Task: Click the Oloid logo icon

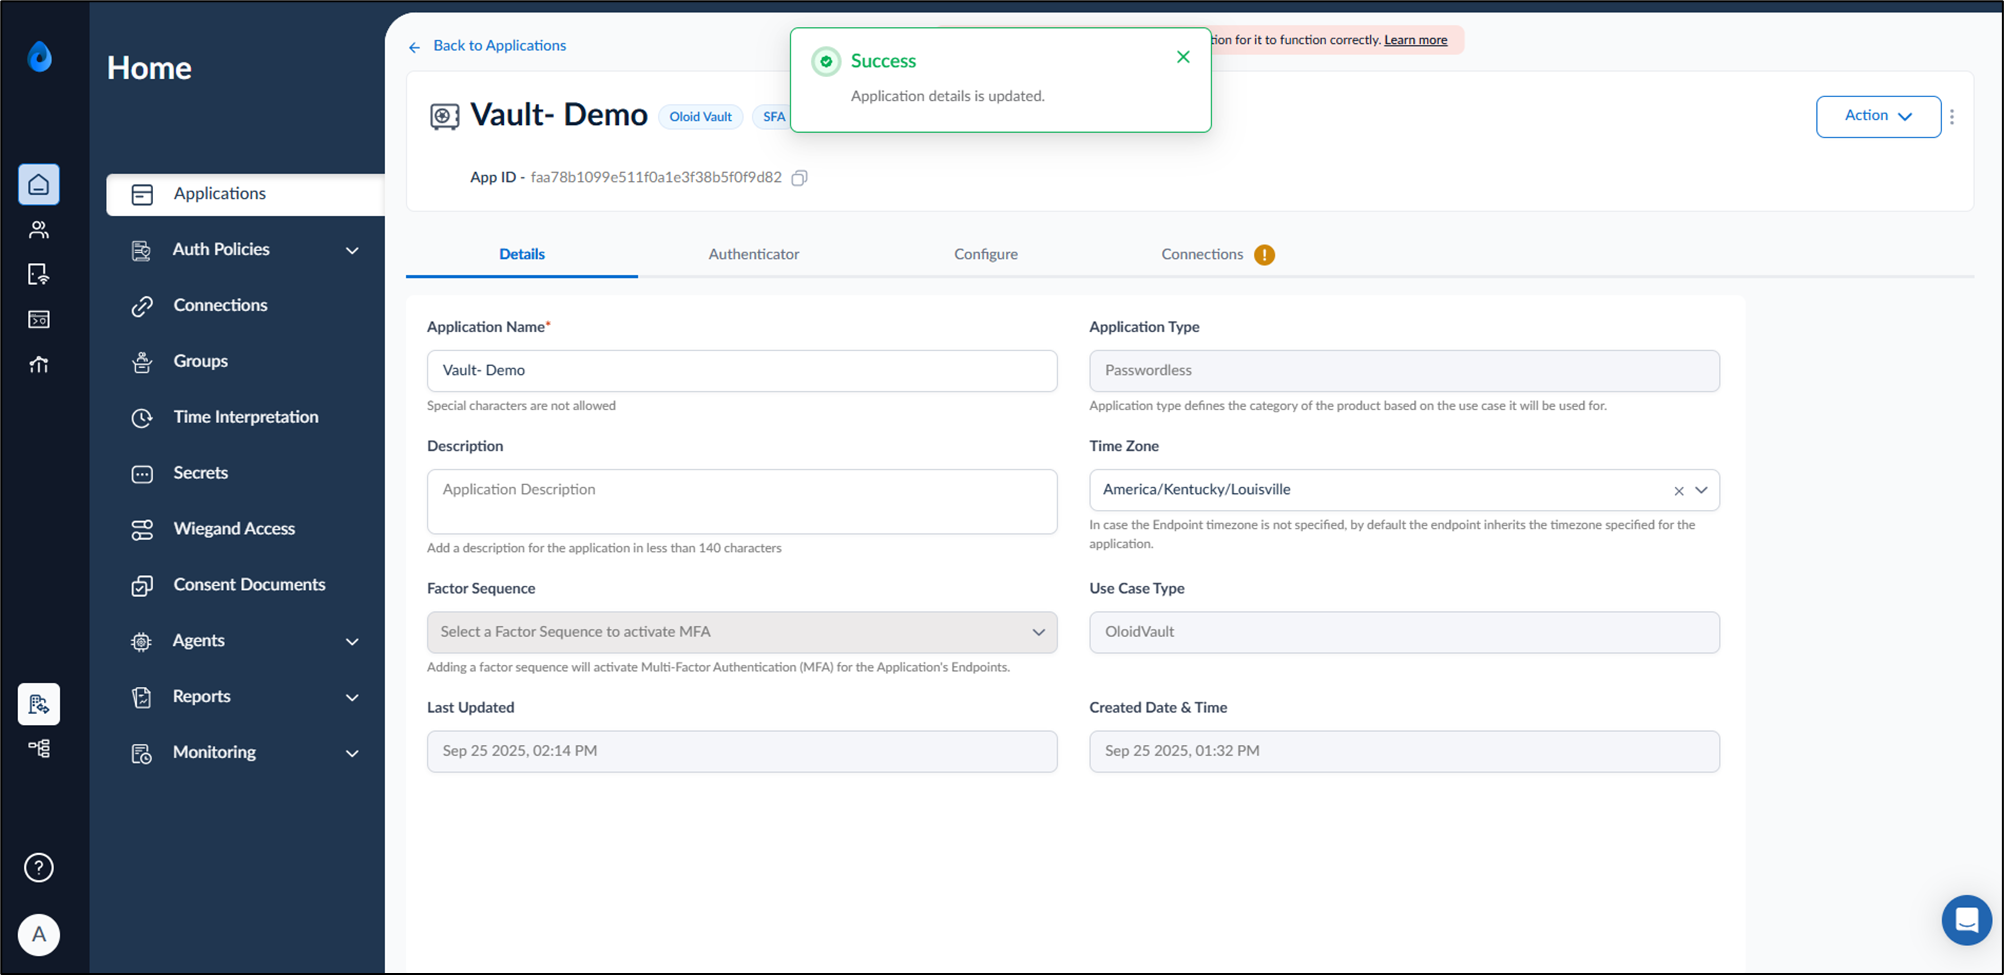Action: pyautogui.click(x=39, y=57)
